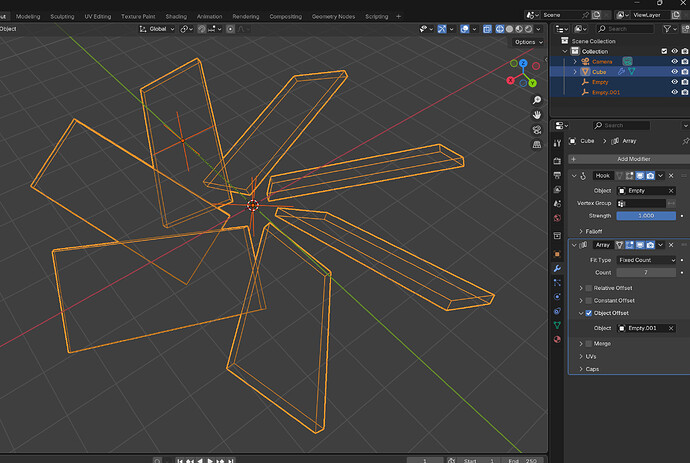Click the pin icon in properties header
The image size is (690, 463).
pos(685,141)
